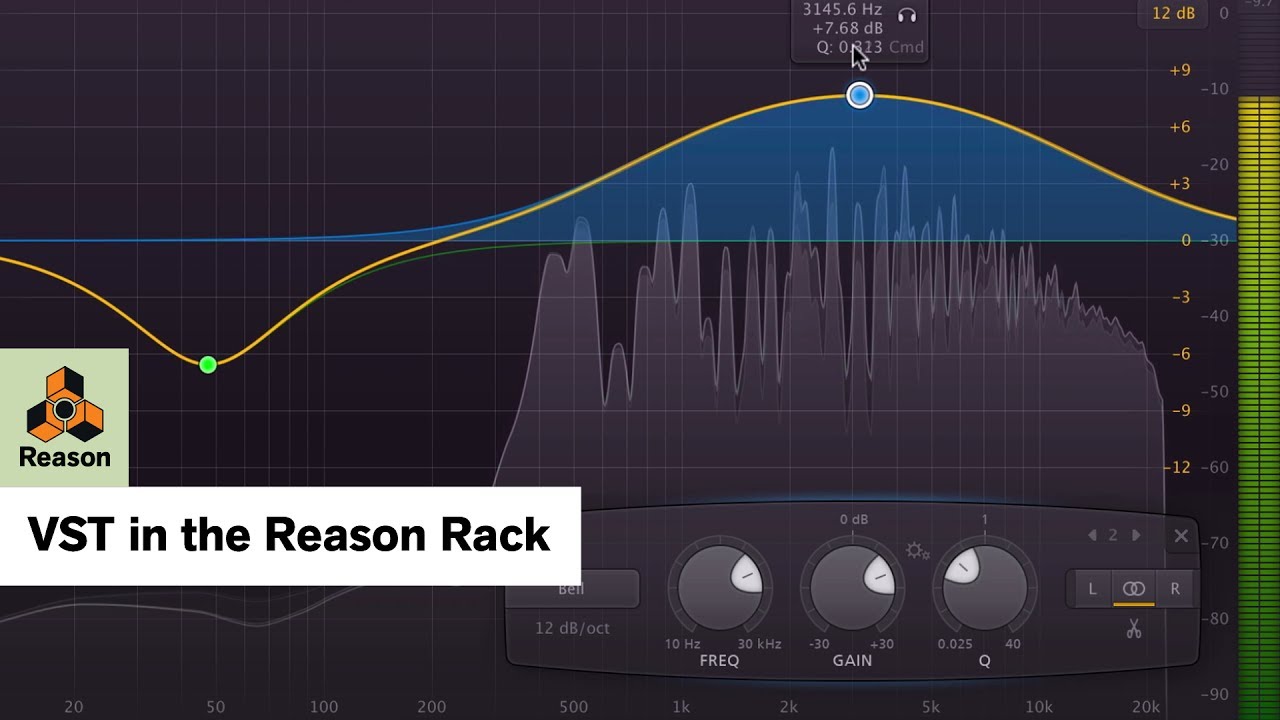Click the Reason logo
Image resolution: width=1280 pixels, height=720 pixels.
point(65,418)
